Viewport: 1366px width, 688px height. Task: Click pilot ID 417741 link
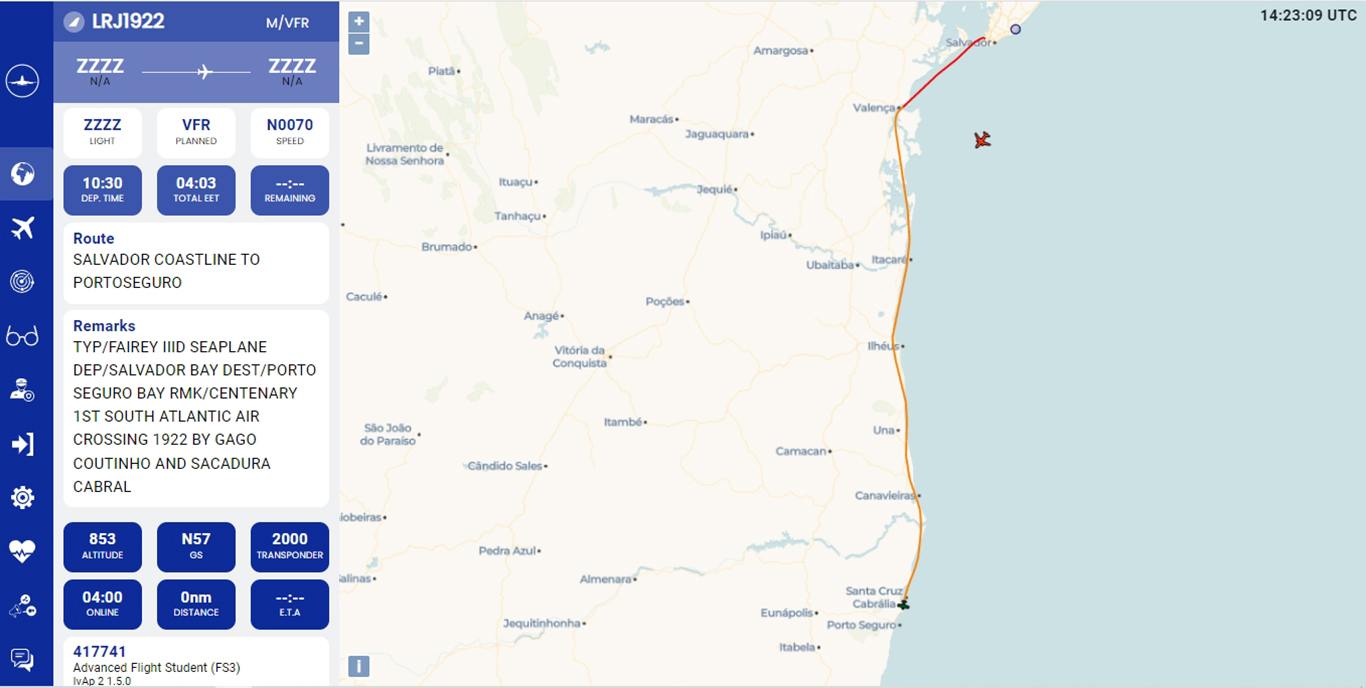100,652
